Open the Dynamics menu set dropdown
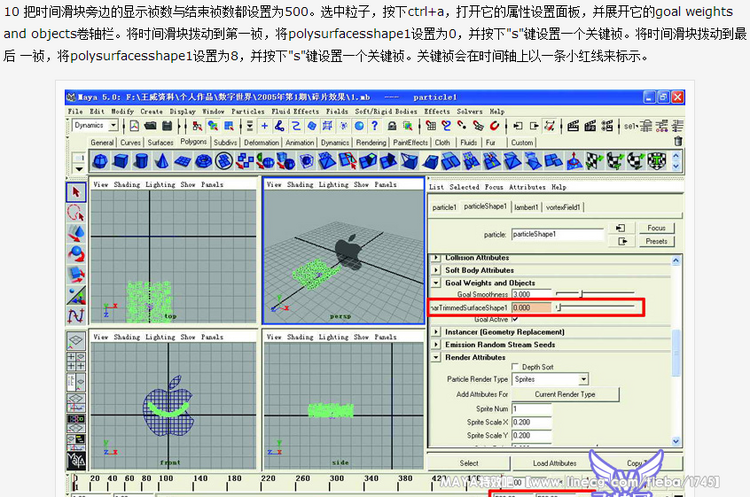 point(113,125)
